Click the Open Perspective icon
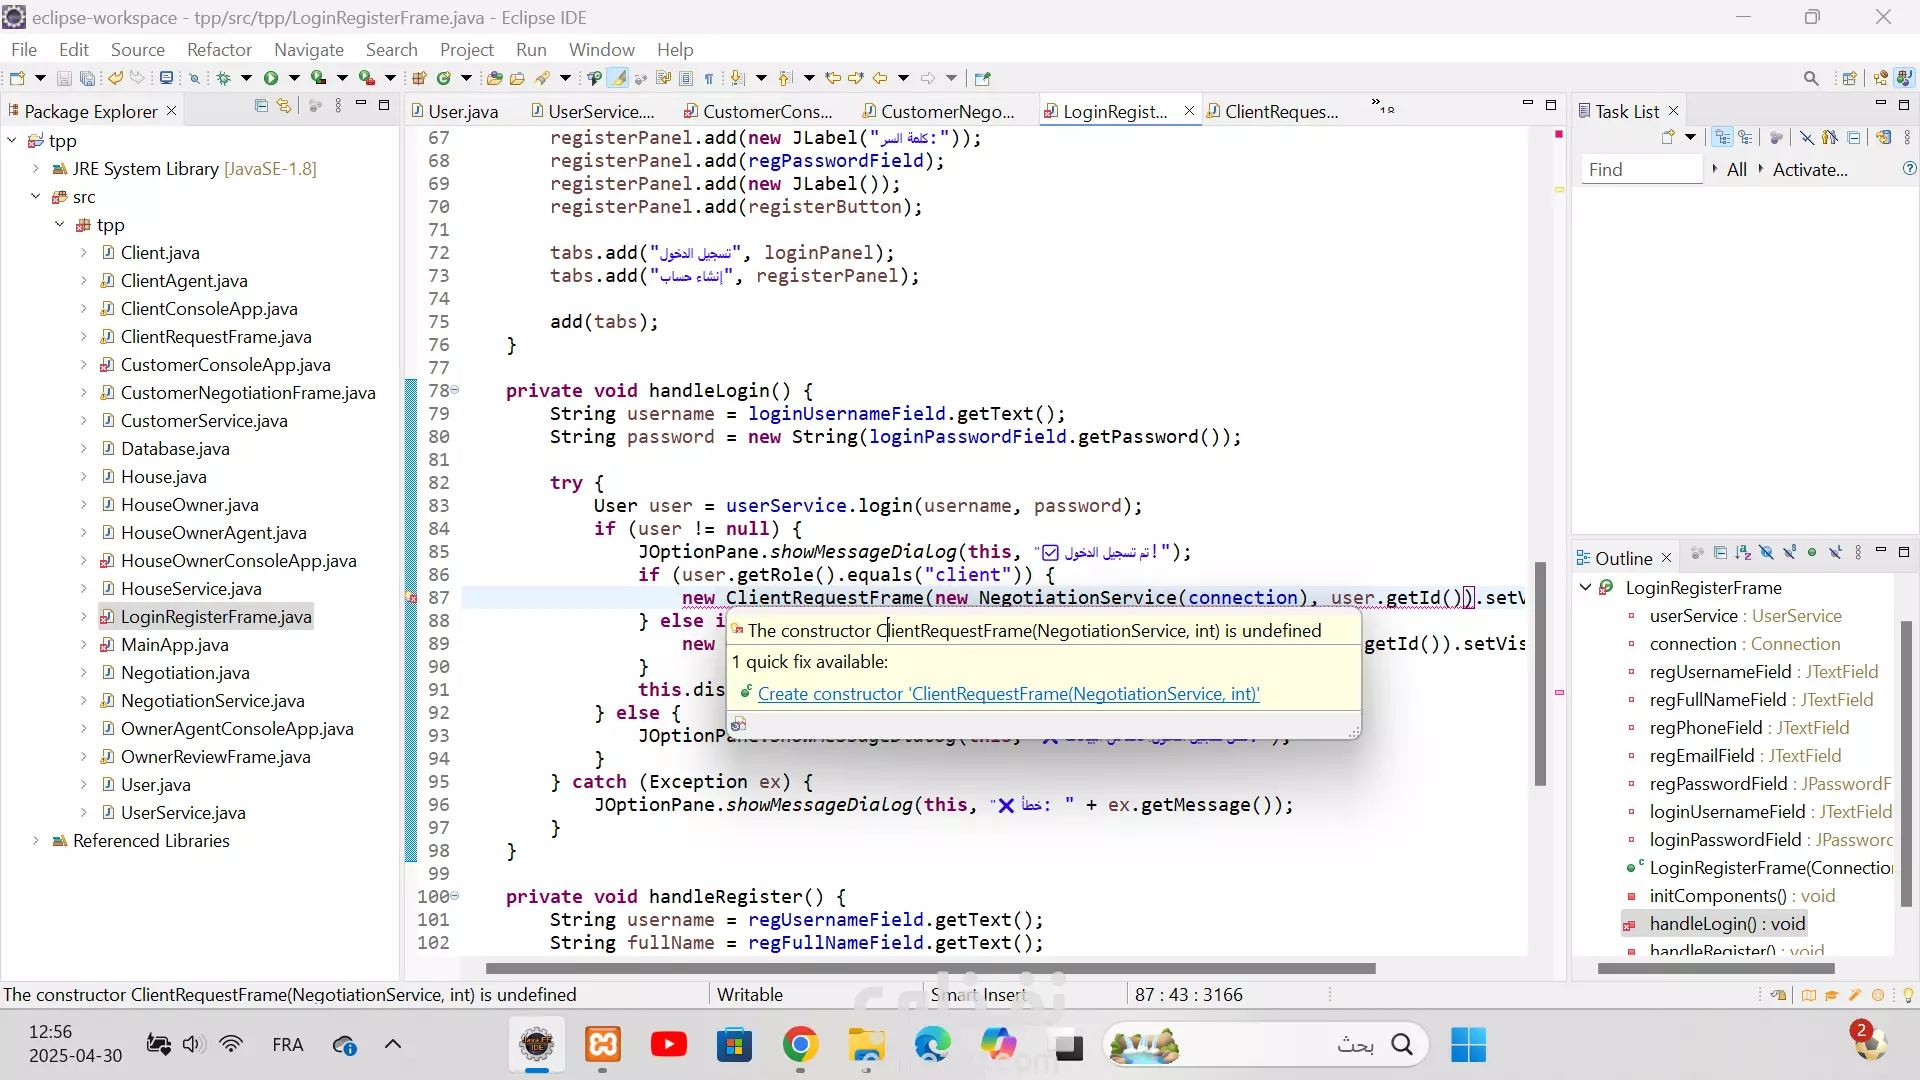Screen dimensions: 1920x1080 (1850, 78)
